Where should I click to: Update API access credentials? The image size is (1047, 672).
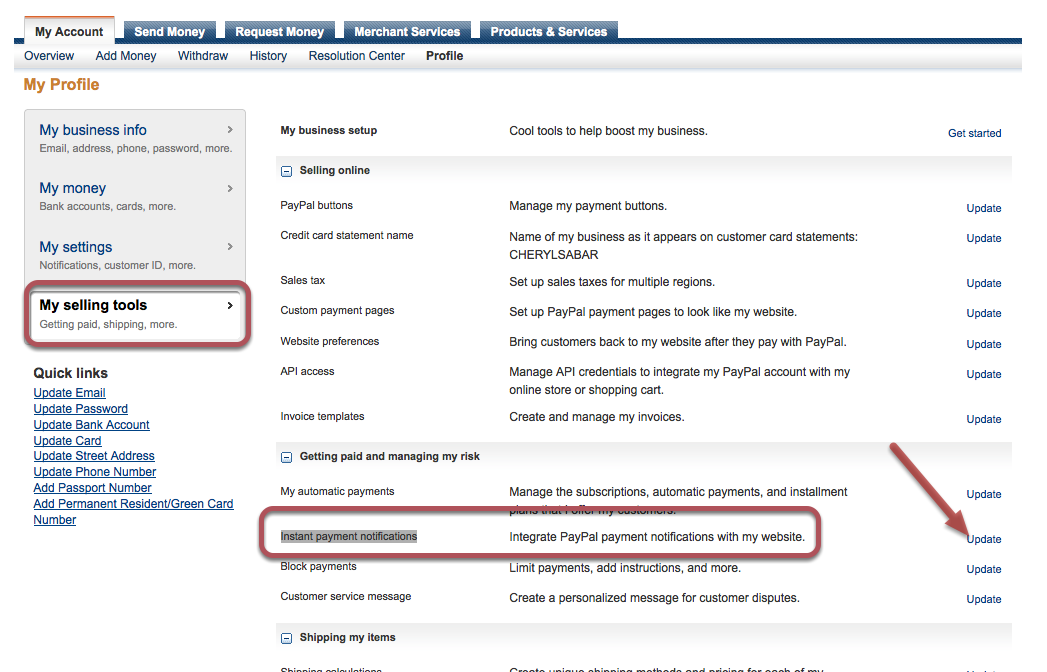(x=984, y=374)
